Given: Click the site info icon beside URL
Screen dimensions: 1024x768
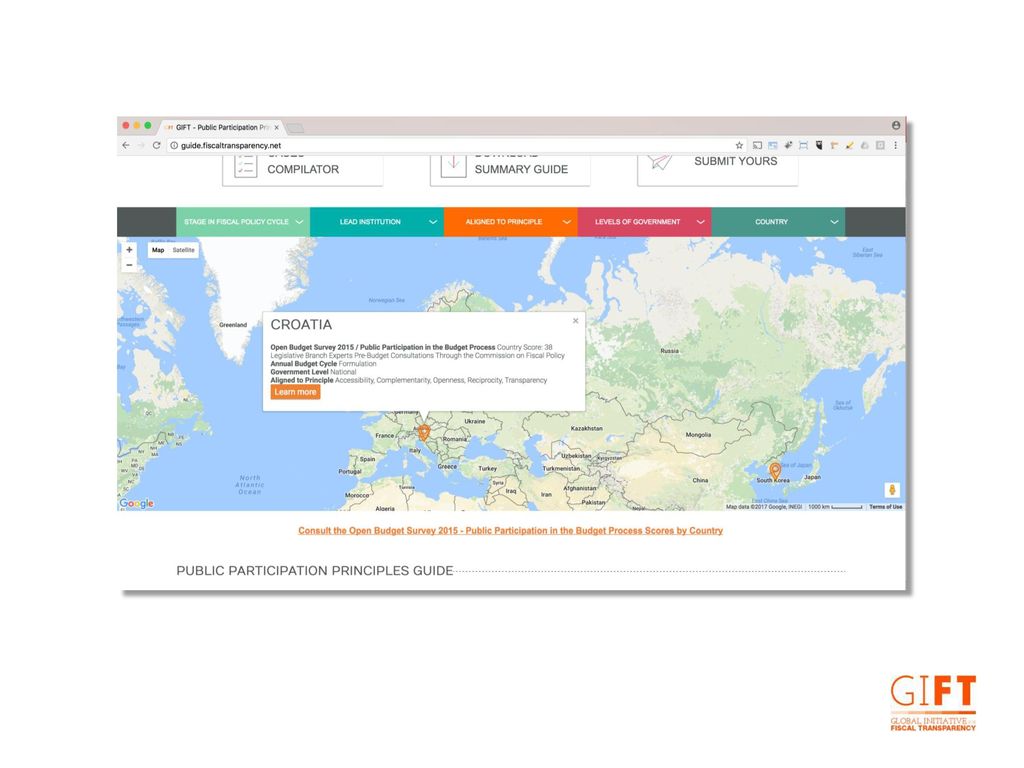Looking at the screenshot, I should point(174,145).
